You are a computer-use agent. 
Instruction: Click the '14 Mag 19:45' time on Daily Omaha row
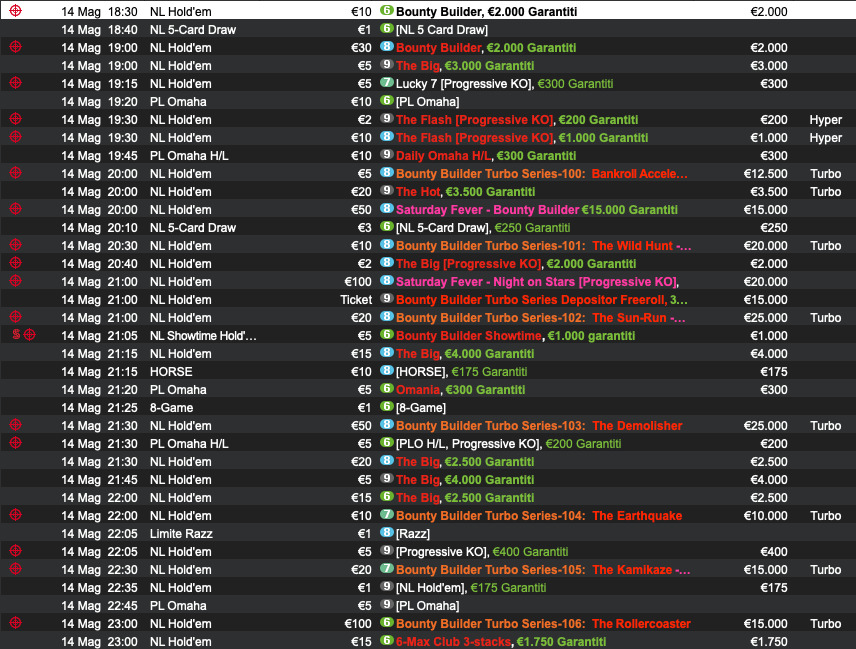coord(99,156)
